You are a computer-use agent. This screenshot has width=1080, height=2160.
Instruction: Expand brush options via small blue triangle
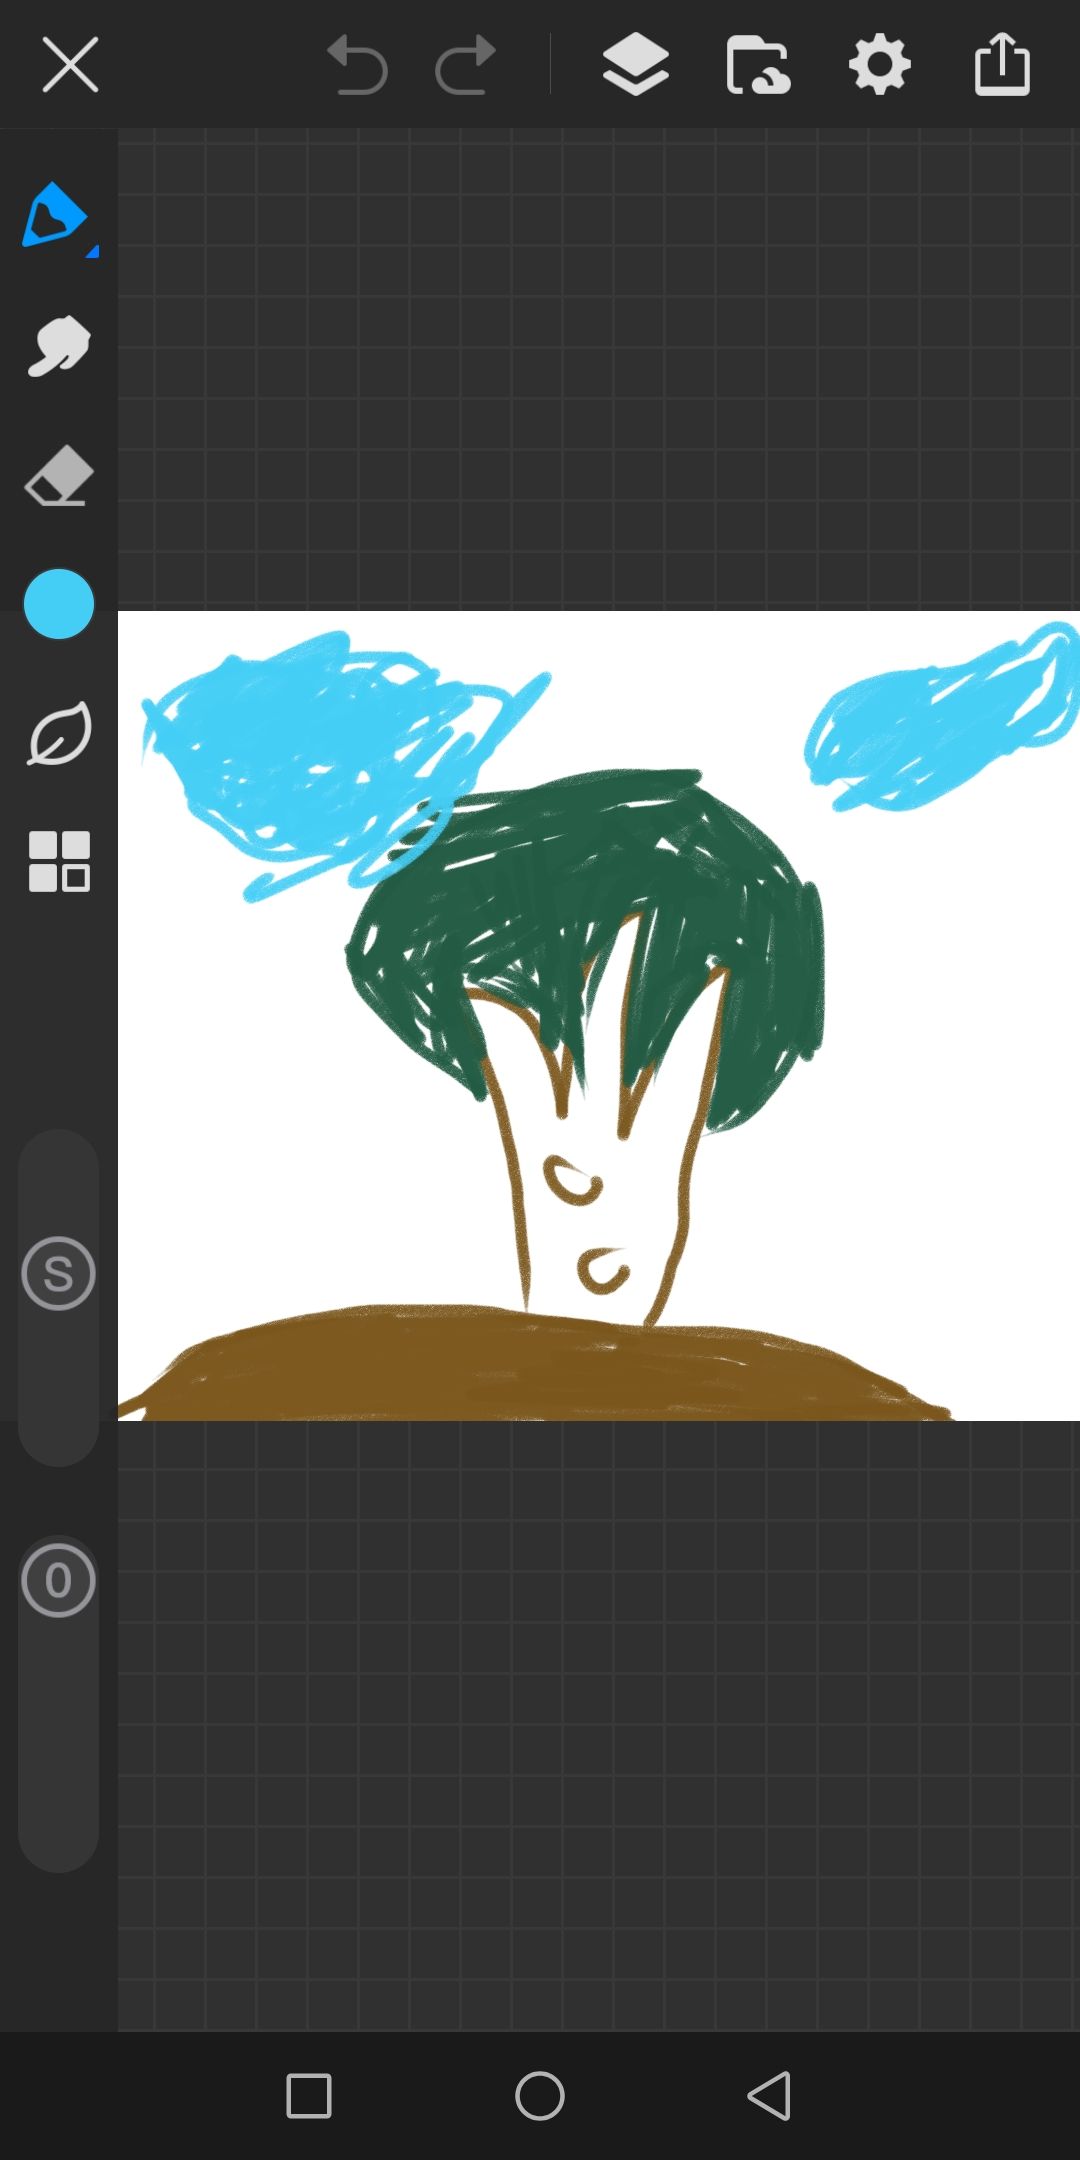click(x=92, y=252)
